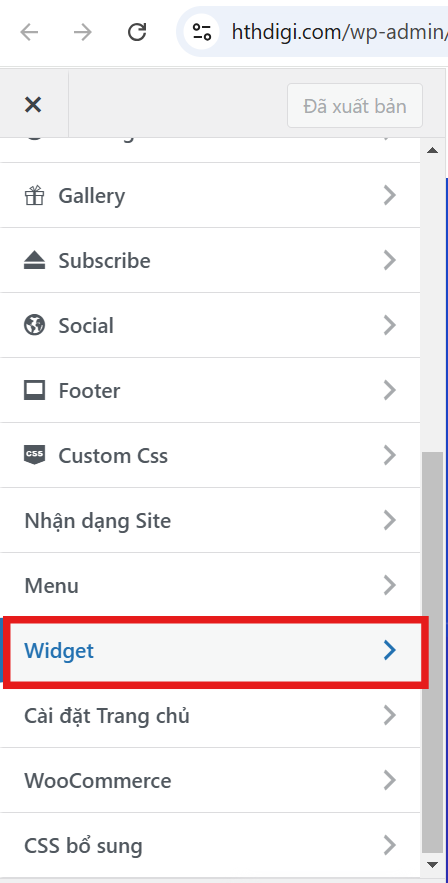
Task: Click the scrollbar down arrow
Action: click(x=433, y=864)
